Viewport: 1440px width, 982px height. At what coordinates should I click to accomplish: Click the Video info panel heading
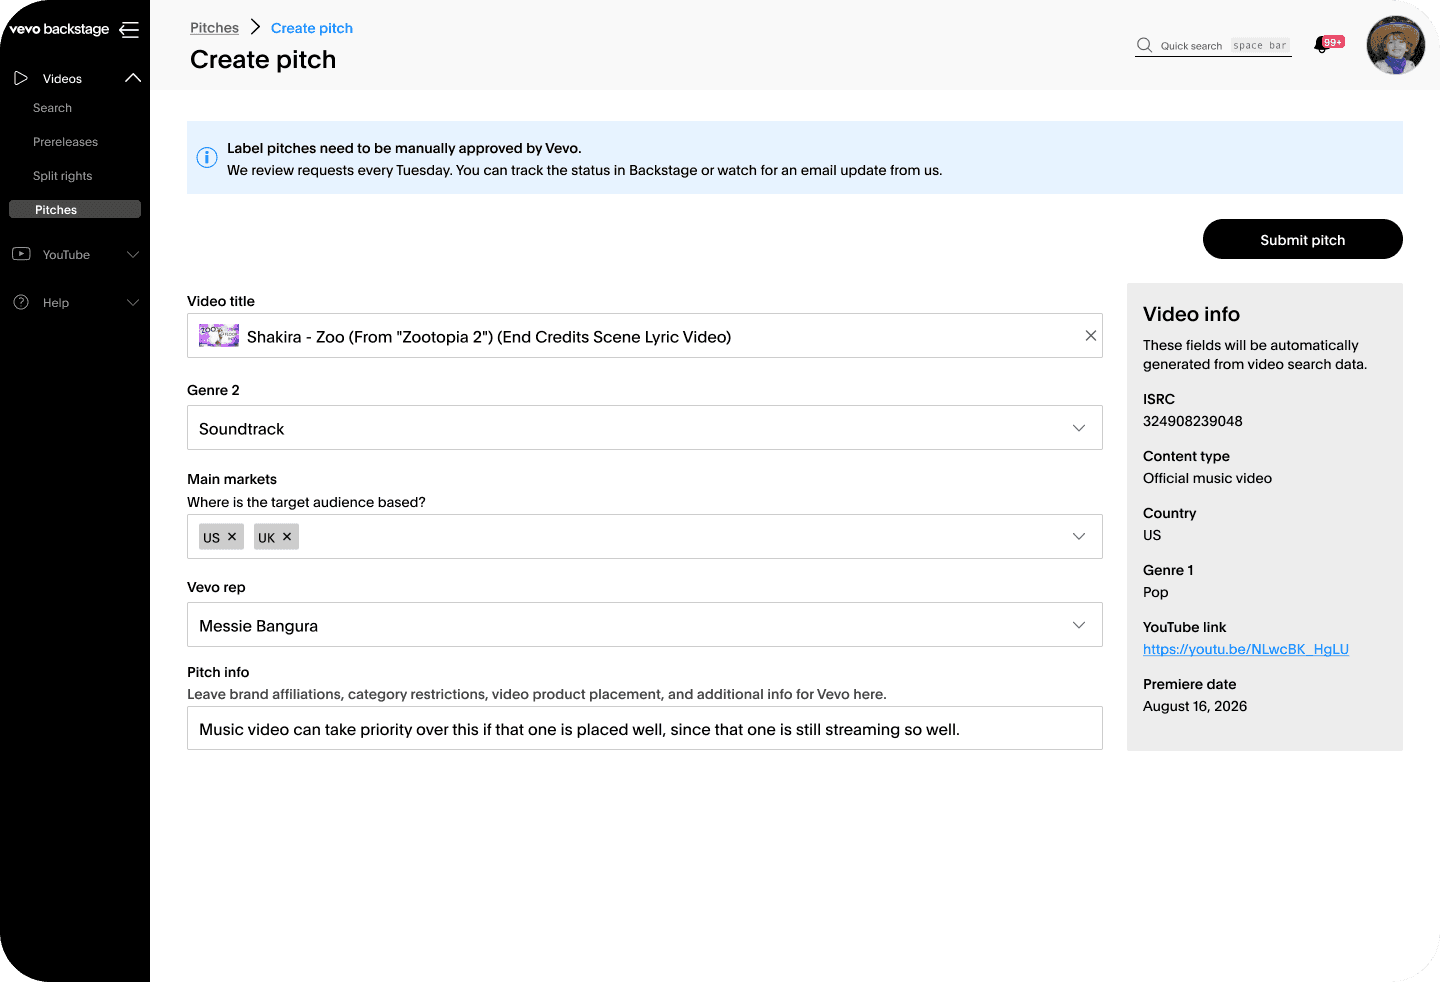pos(1191,314)
